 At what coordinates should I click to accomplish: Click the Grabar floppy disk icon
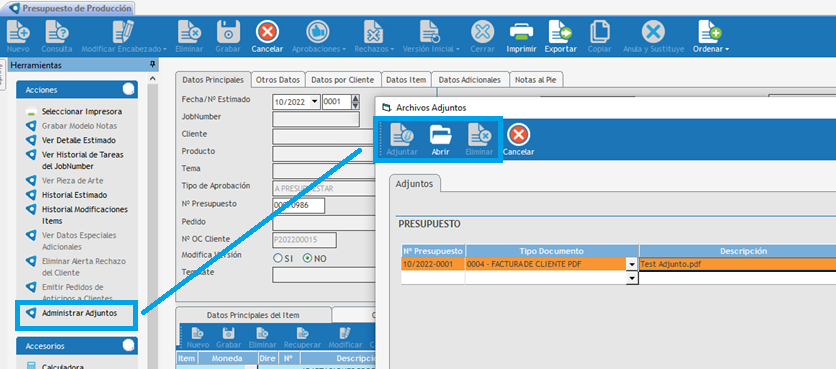tap(228, 33)
